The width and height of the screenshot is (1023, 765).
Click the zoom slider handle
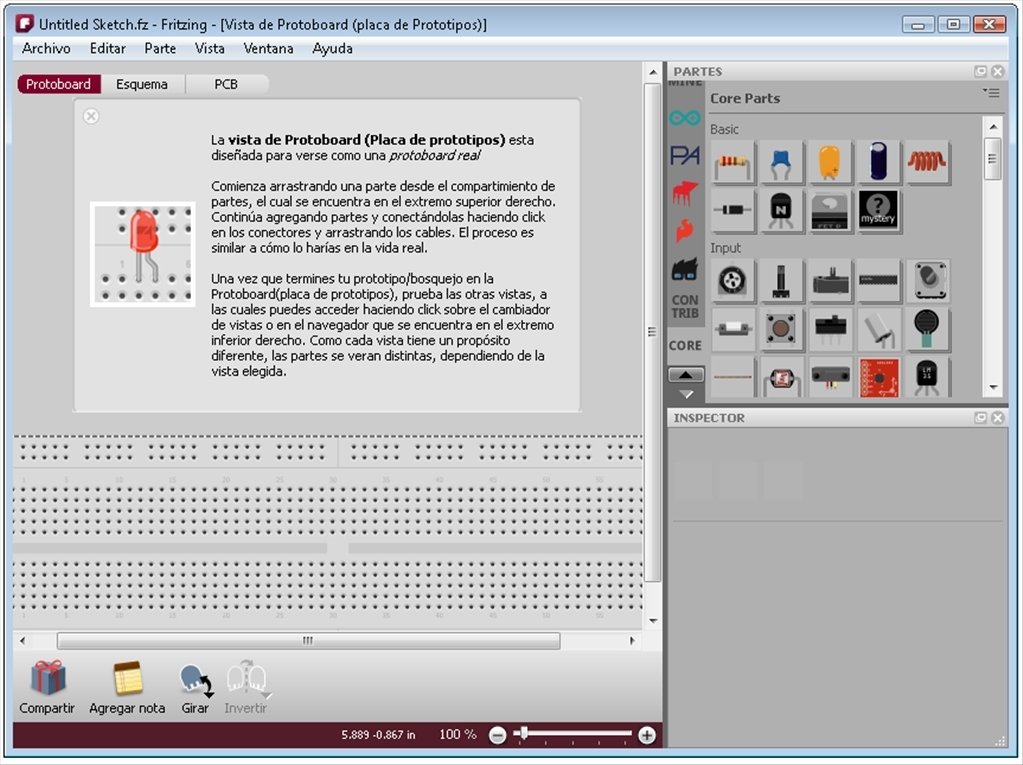[523, 734]
